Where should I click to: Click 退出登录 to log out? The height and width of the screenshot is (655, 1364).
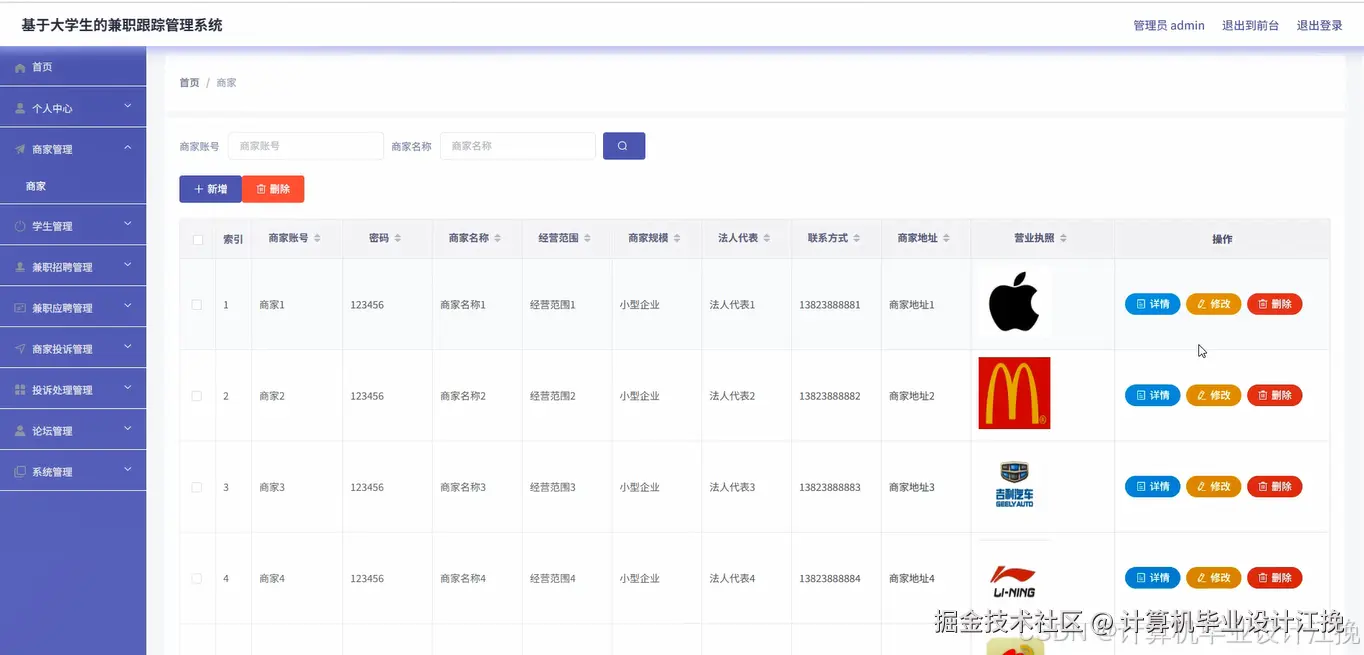pos(1320,25)
